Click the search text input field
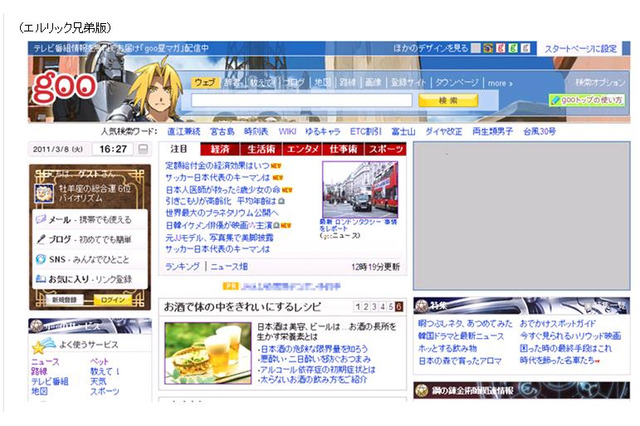Image resolution: width=640 pixels, height=426 pixels. (x=302, y=100)
